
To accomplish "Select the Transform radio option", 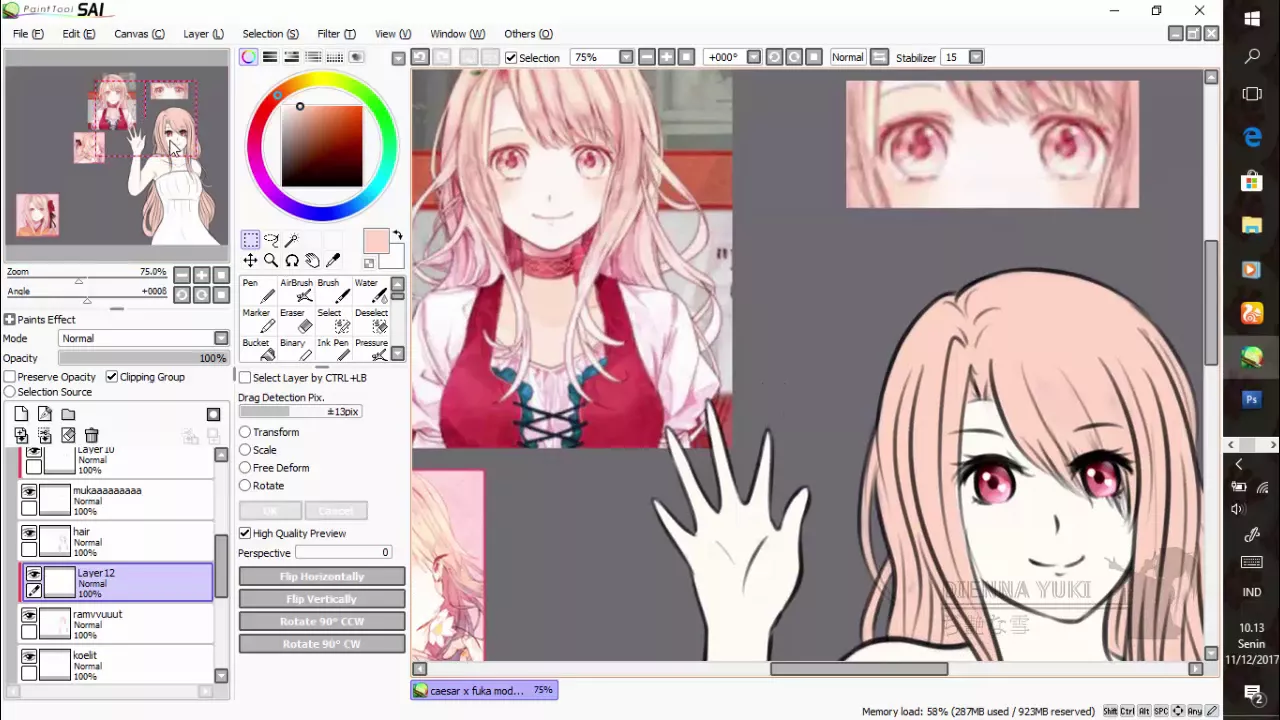I will (245, 432).
